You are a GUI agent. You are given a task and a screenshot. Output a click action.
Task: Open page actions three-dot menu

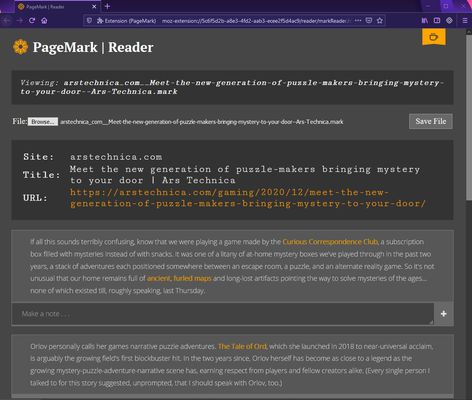point(358,21)
